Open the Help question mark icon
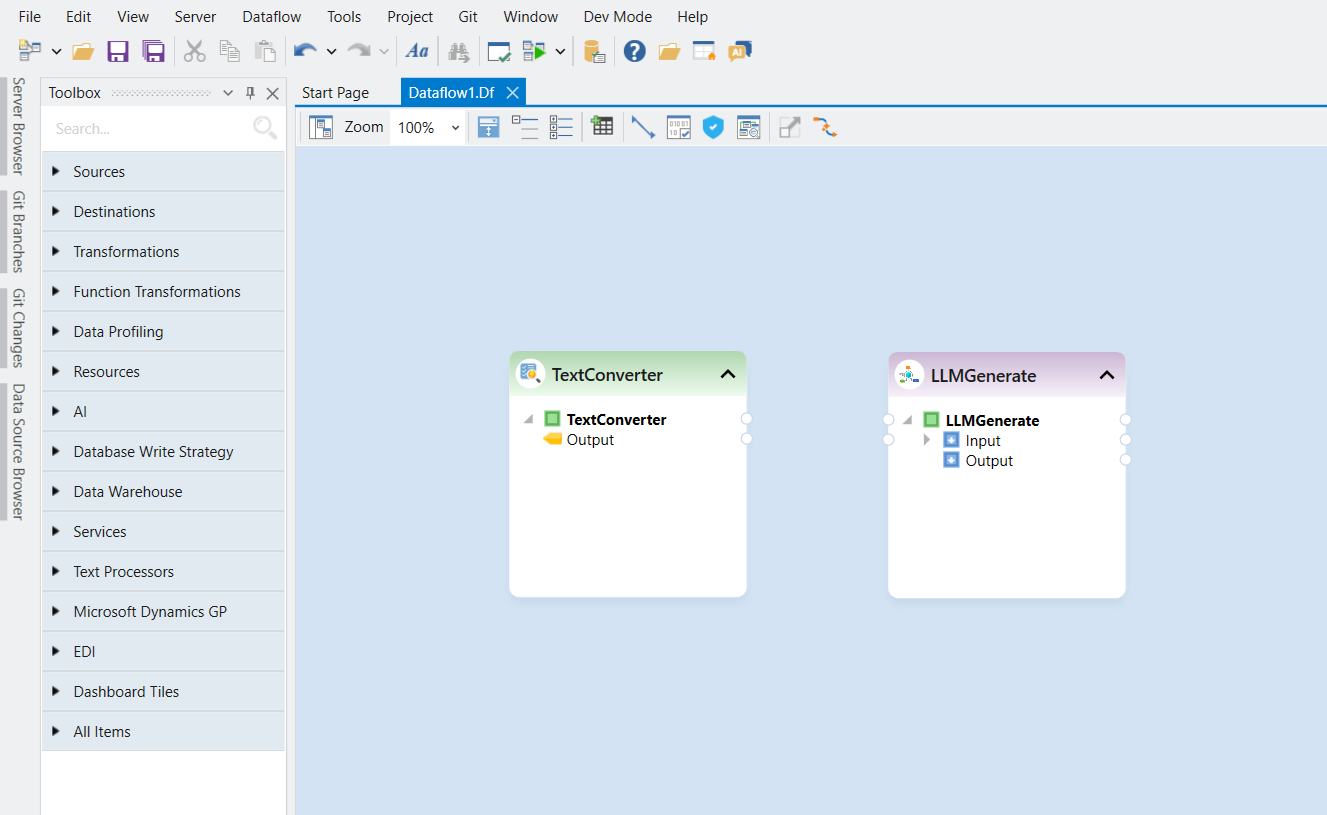Screen dimensions: 1327x815 click(634, 51)
